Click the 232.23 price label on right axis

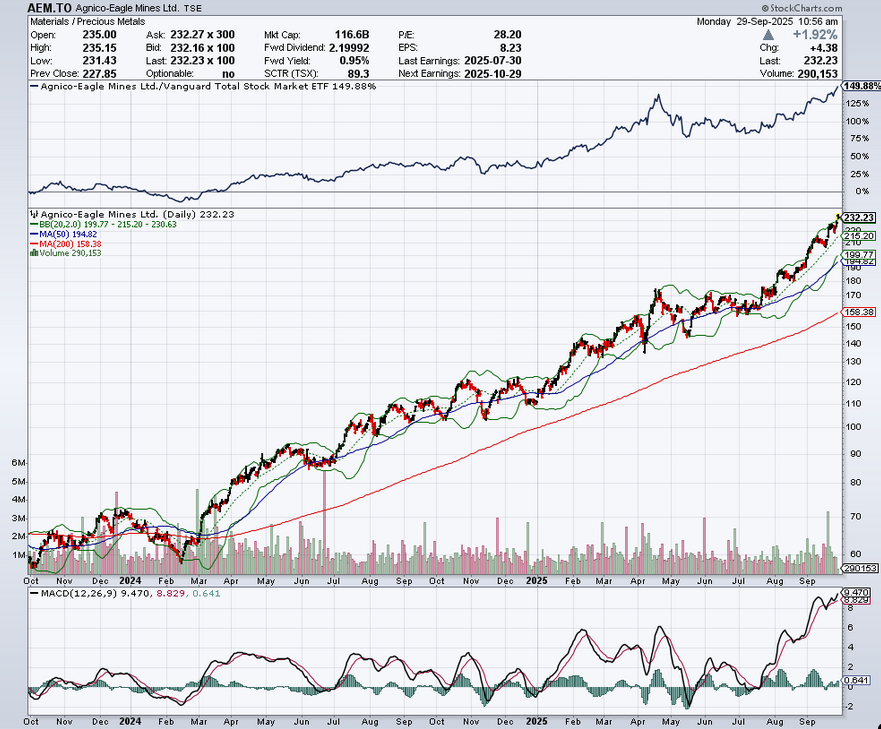pyautogui.click(x=859, y=218)
